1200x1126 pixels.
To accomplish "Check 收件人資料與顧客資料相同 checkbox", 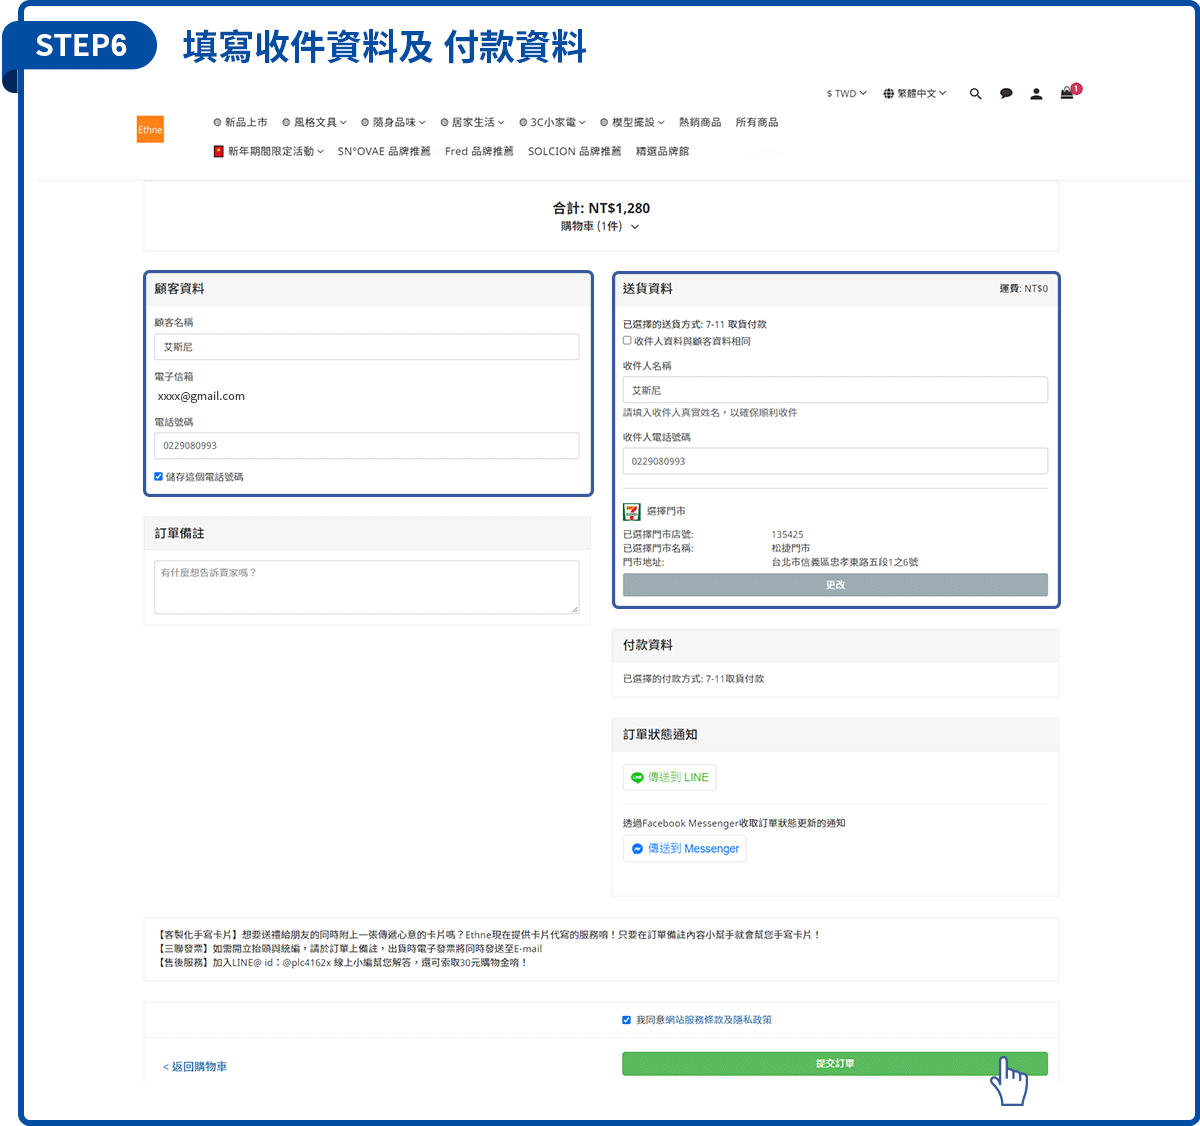I will (x=628, y=341).
